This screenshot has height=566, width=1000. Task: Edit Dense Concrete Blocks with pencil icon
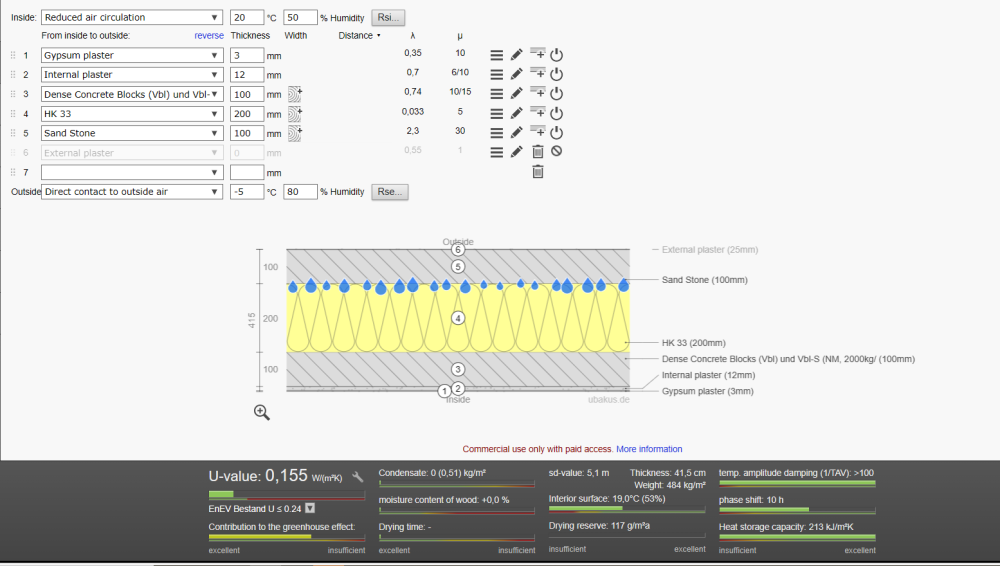click(517, 94)
